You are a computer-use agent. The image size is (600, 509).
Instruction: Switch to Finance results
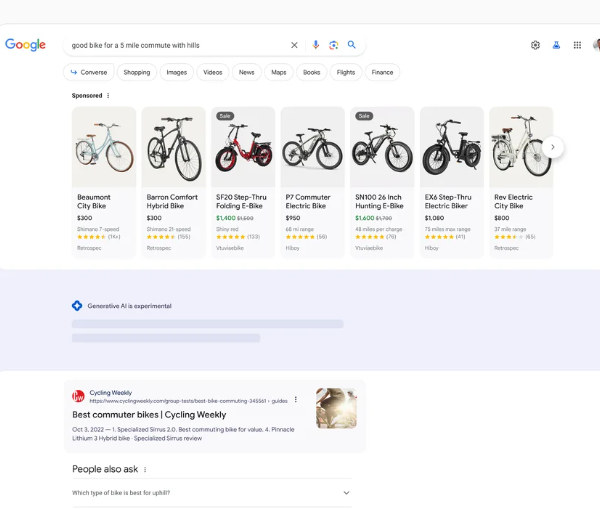tap(382, 72)
